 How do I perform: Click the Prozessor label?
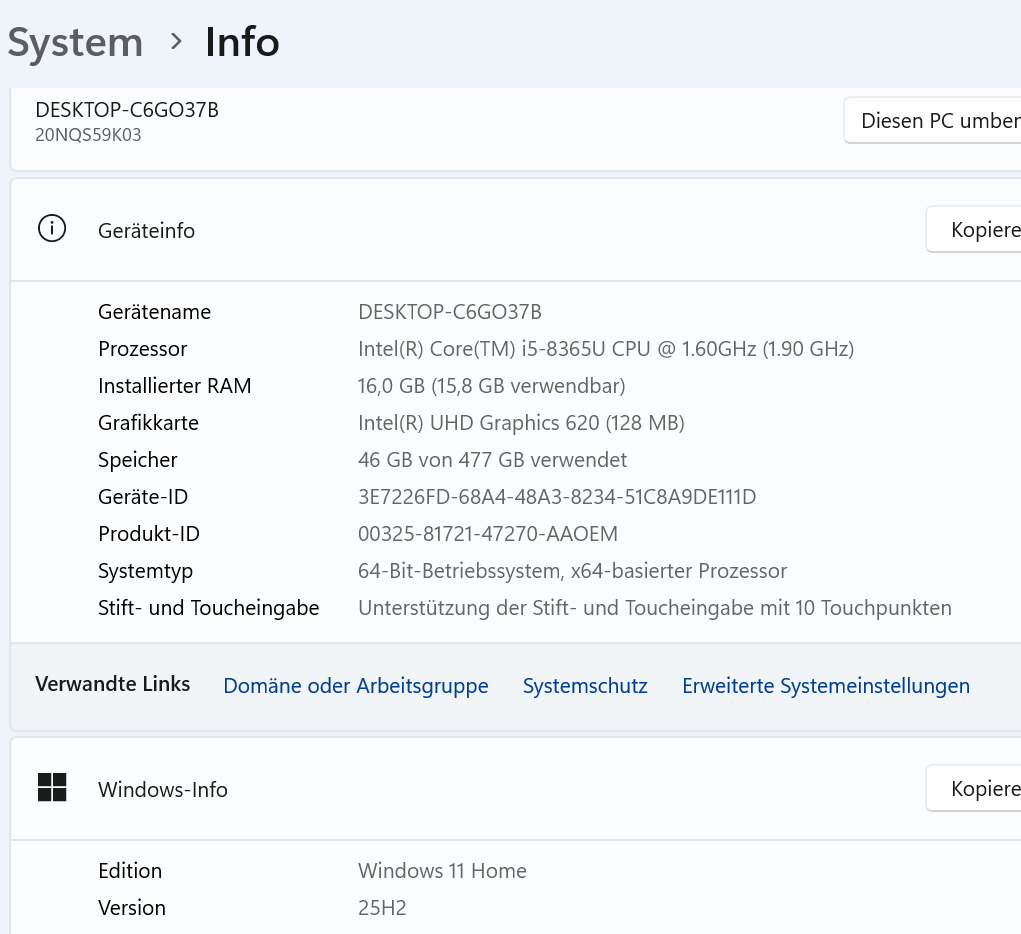[x=143, y=349]
